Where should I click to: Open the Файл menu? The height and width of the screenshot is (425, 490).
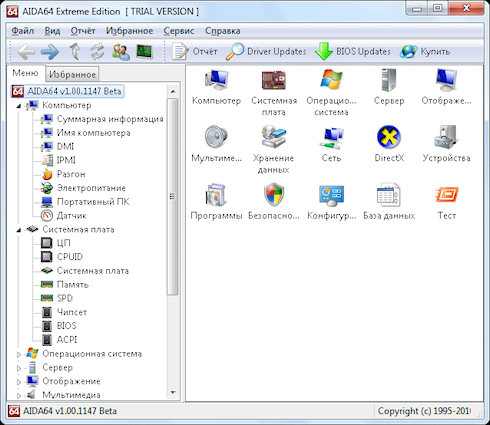point(23,31)
